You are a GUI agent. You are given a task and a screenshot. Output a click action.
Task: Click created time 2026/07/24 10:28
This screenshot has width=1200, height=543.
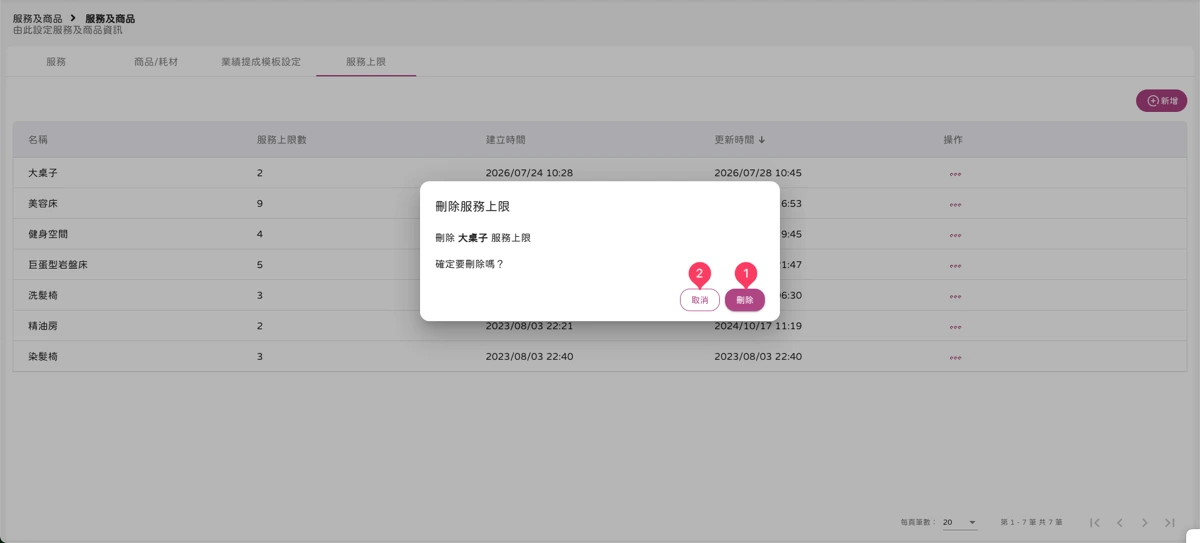pos(529,173)
